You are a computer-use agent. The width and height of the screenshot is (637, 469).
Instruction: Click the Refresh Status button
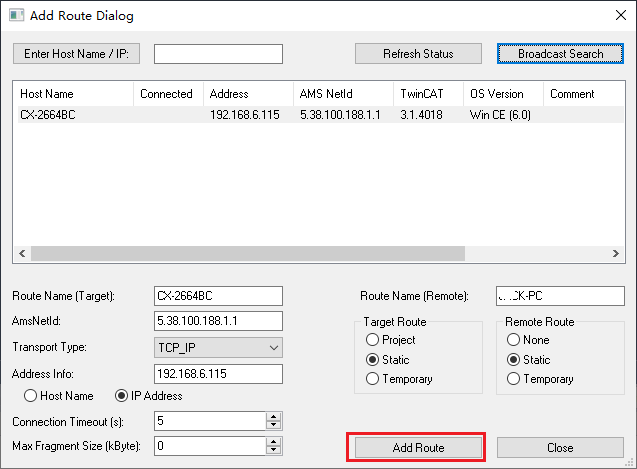[418, 53]
